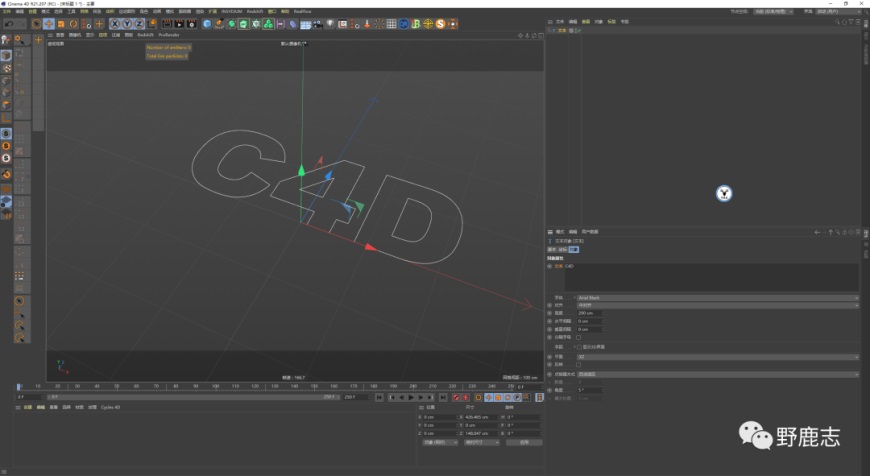The width and height of the screenshot is (870, 476).
Task: Open the INSYDIUM menu
Action: pyautogui.click(x=231, y=11)
